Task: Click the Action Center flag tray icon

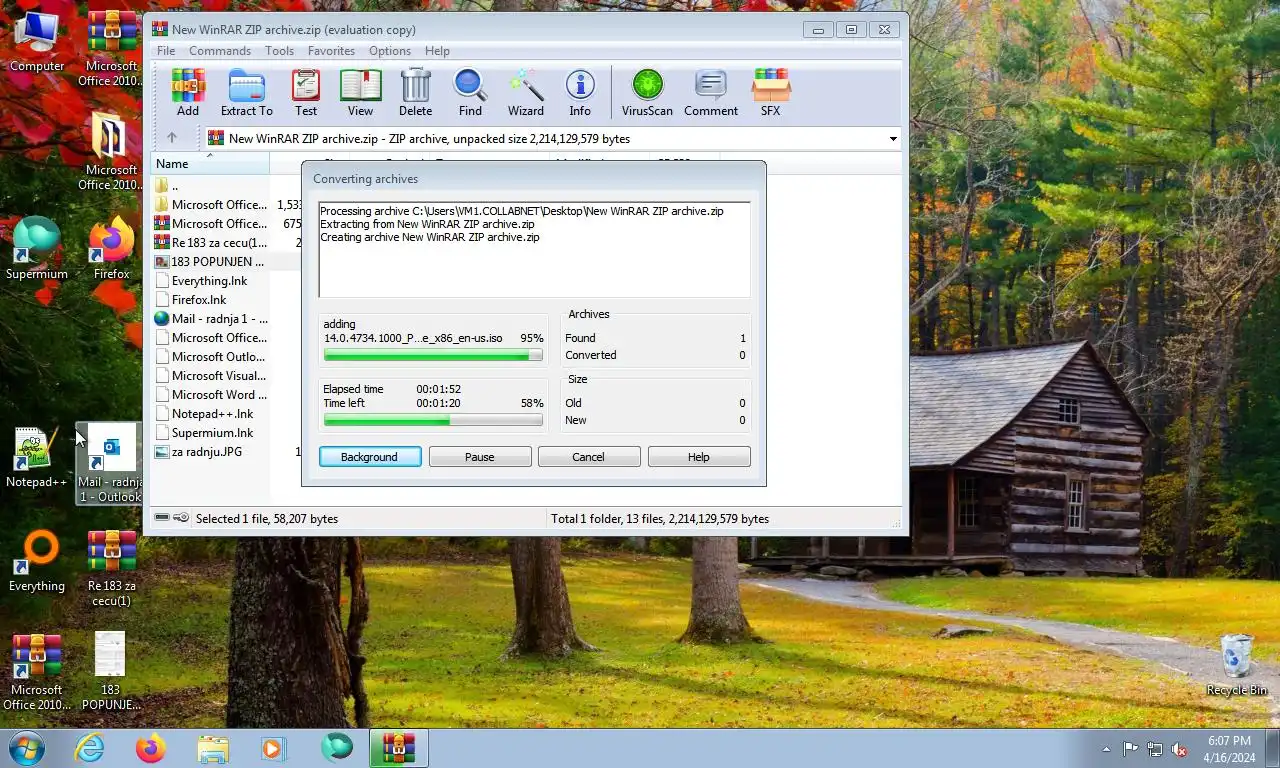Action: [1131, 749]
